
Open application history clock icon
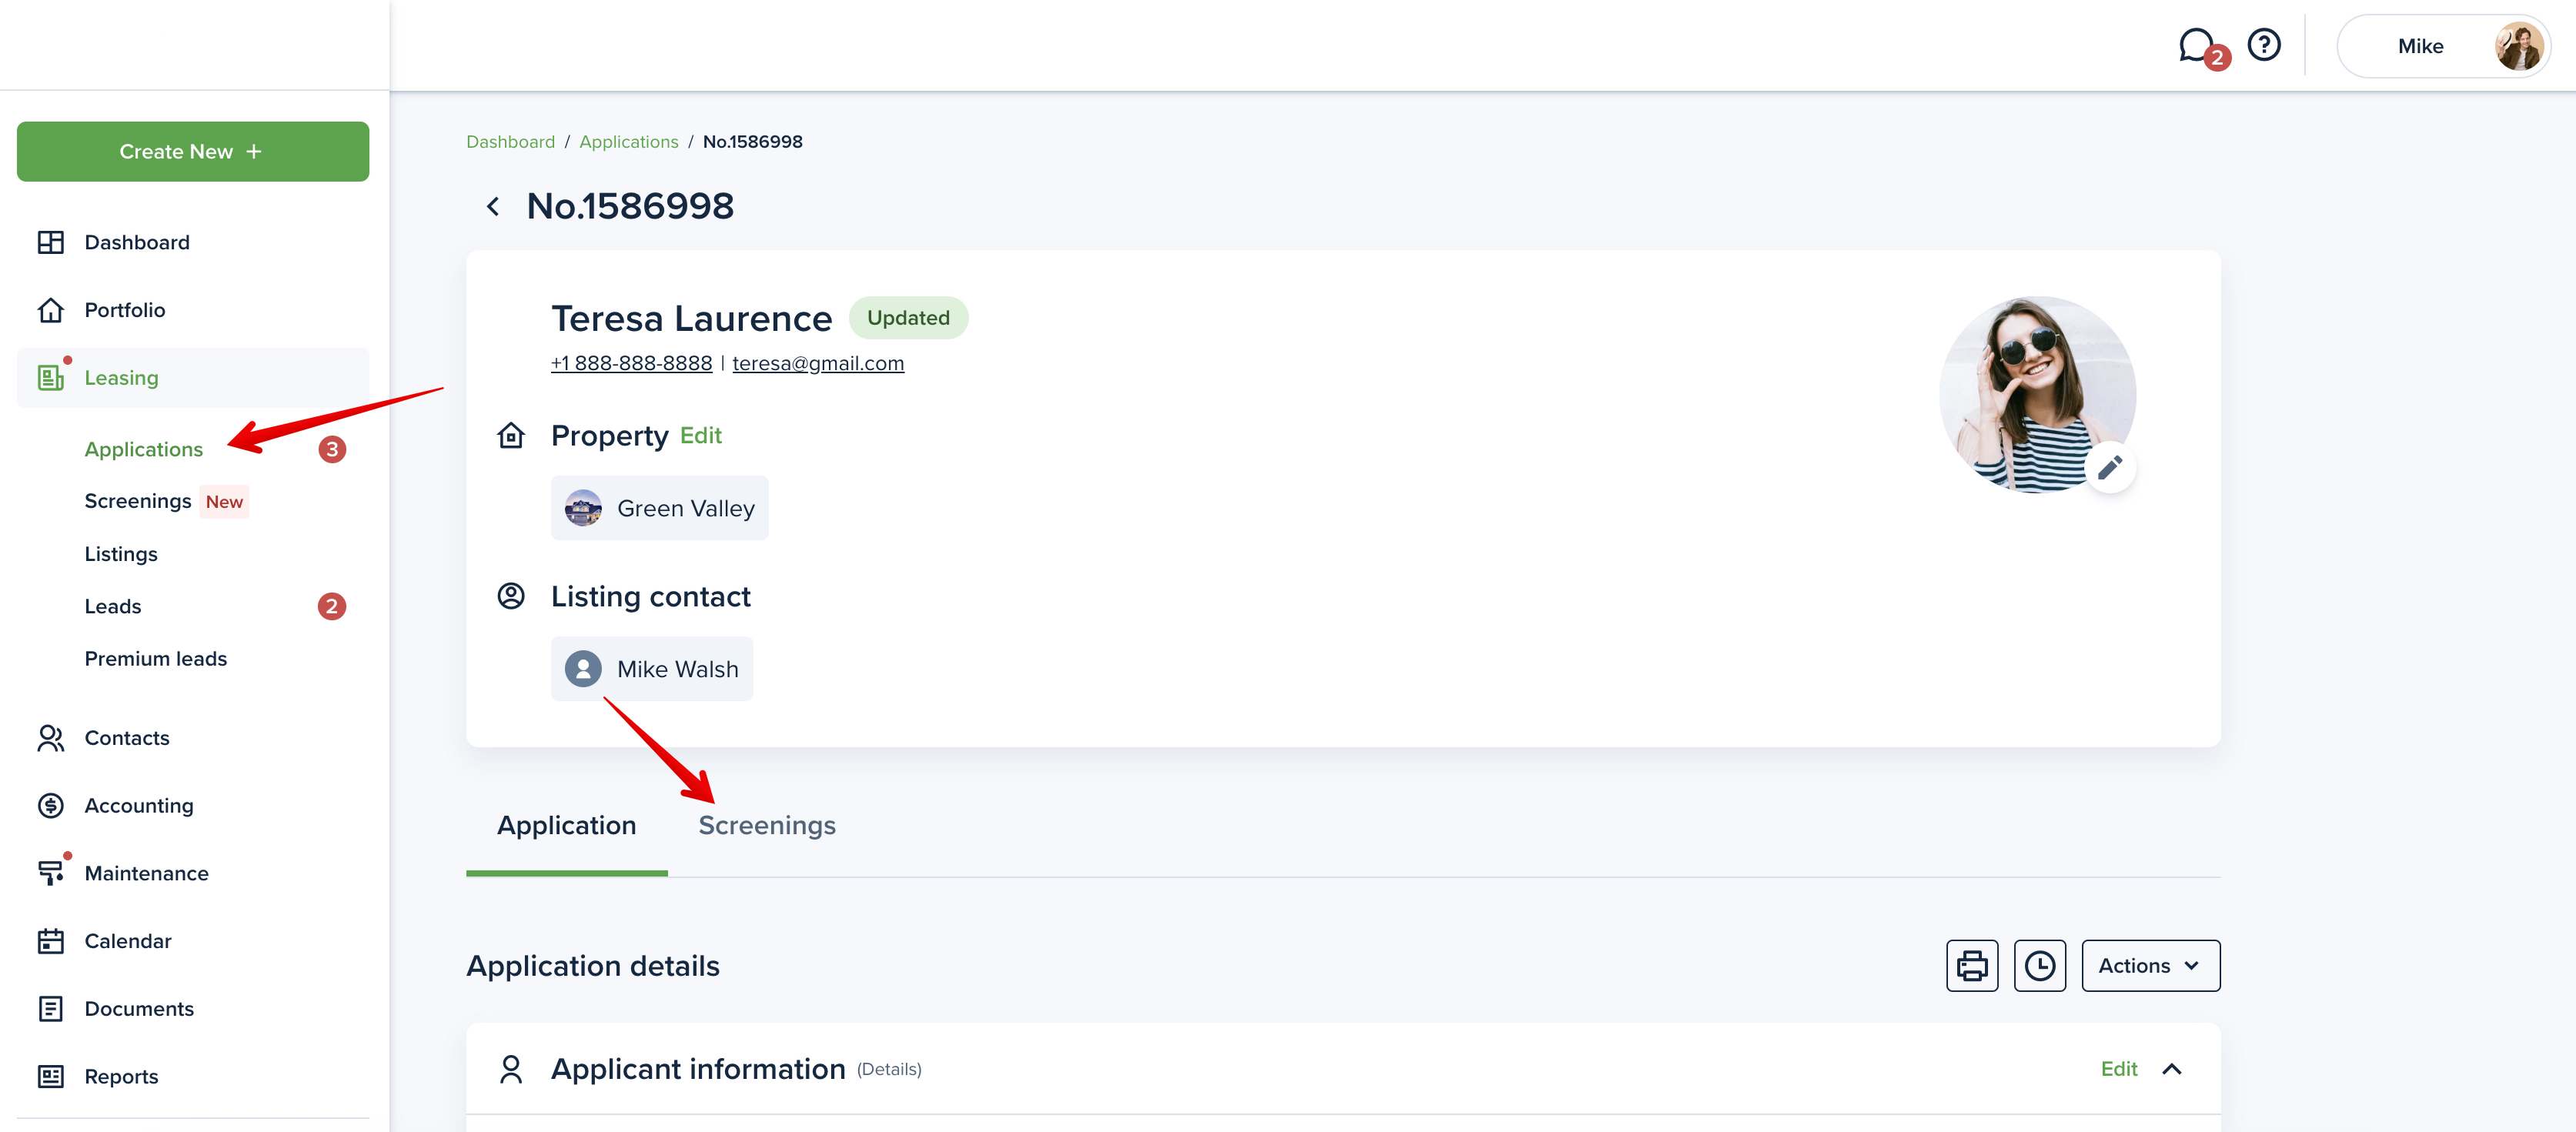[x=2040, y=965]
